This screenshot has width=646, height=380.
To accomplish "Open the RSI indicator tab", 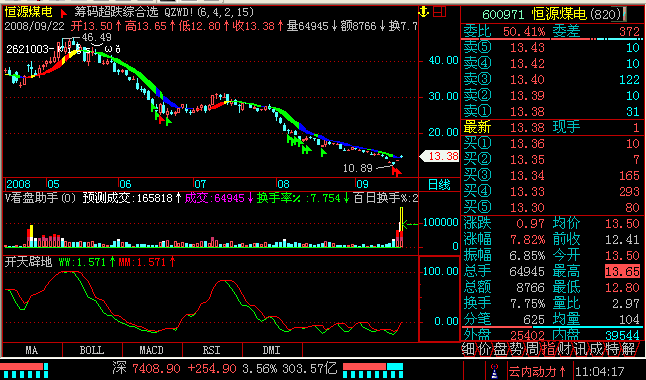I will 212,350.
